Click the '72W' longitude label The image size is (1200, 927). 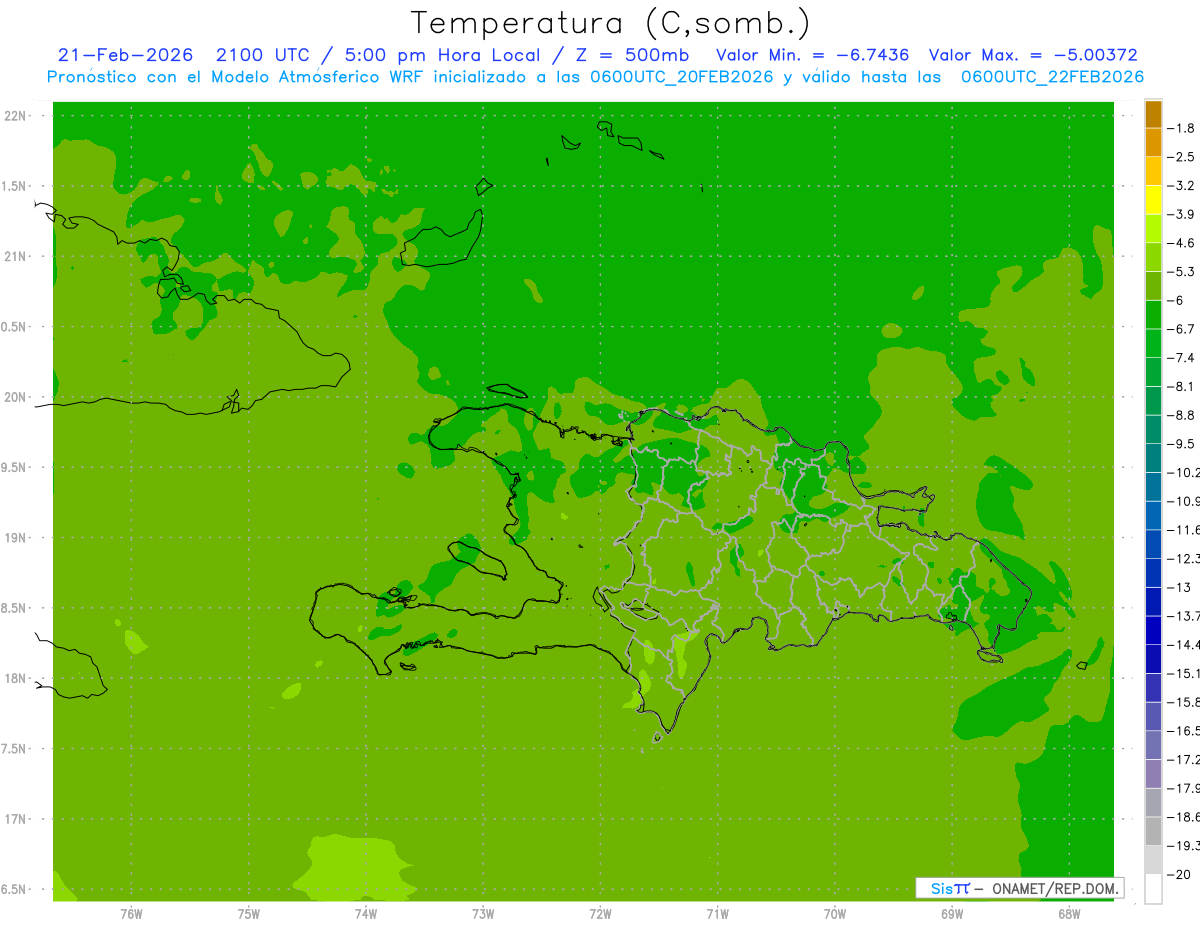click(600, 913)
